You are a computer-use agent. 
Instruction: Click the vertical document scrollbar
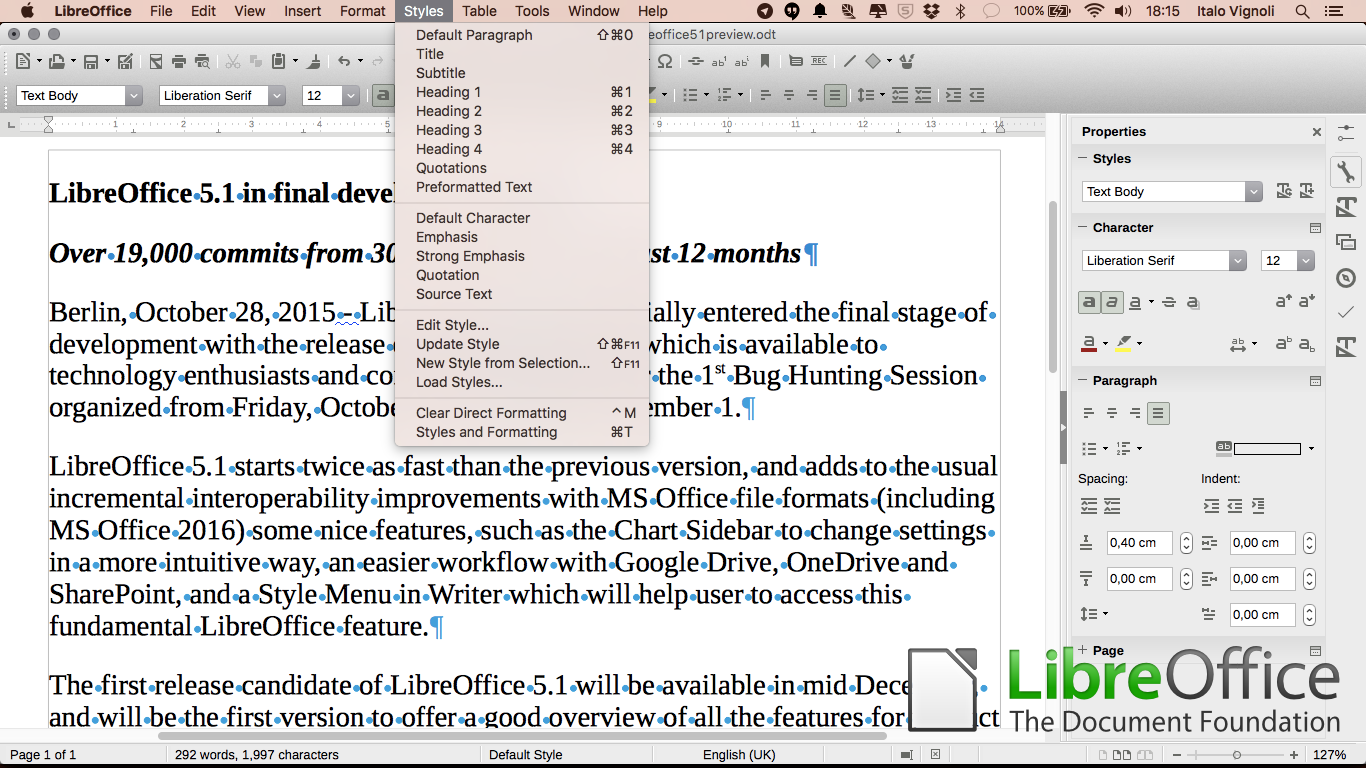click(1053, 286)
